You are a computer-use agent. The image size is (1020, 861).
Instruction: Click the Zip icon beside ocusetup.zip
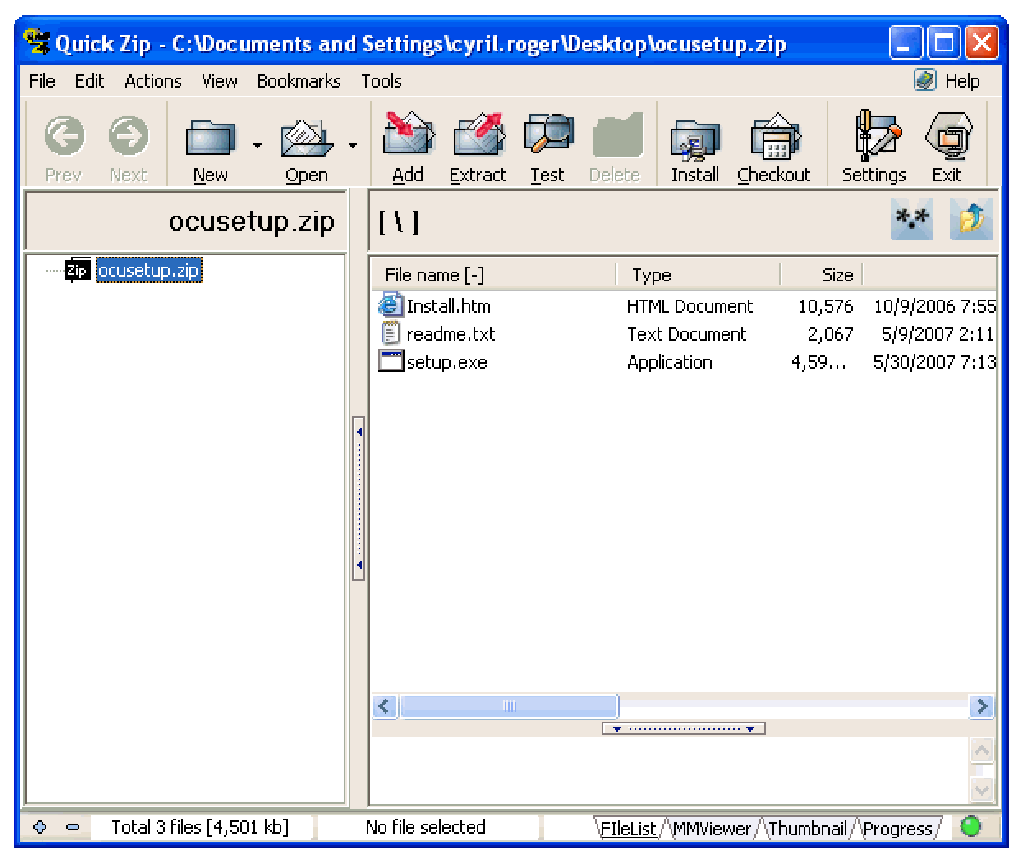click(x=77, y=270)
